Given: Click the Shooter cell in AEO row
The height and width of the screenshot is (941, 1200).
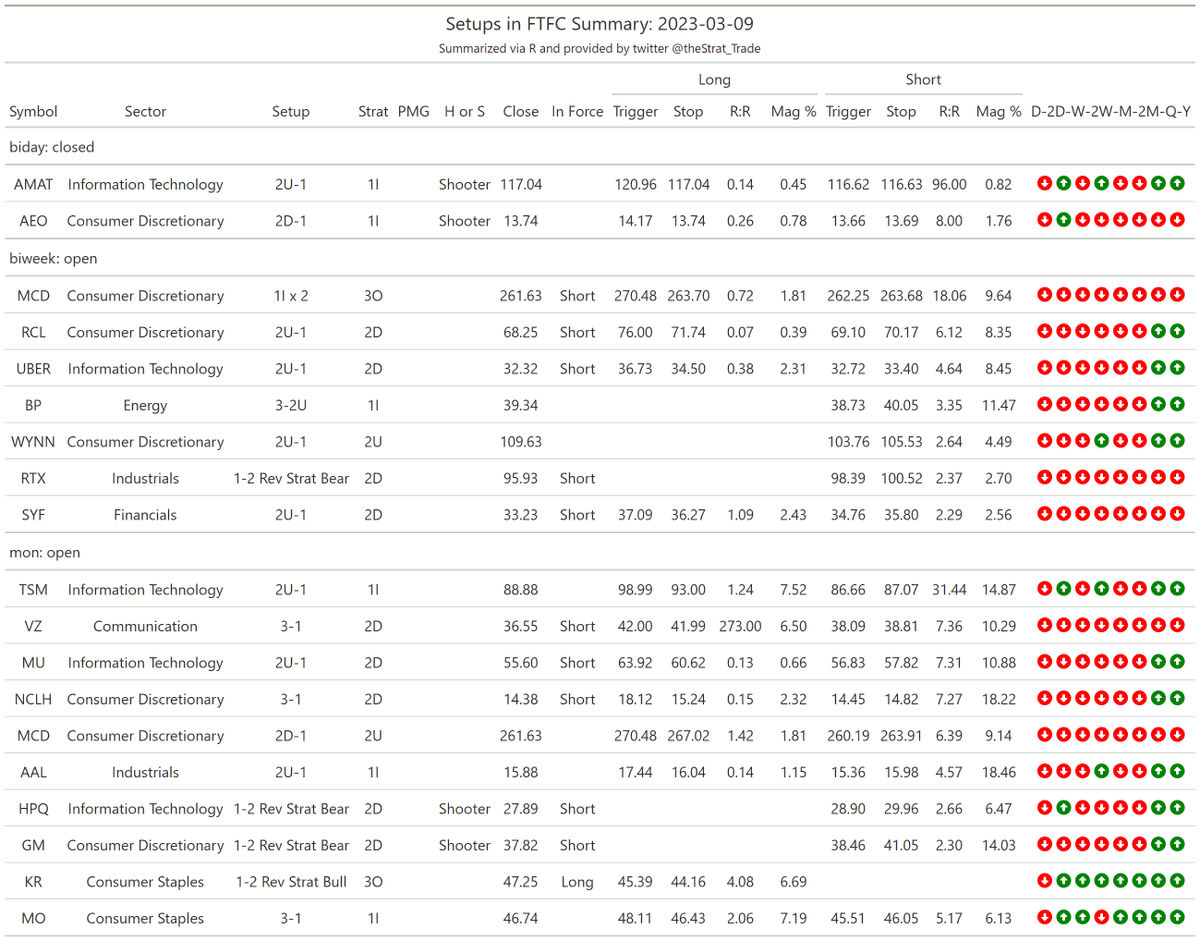Looking at the screenshot, I should pos(465,221).
